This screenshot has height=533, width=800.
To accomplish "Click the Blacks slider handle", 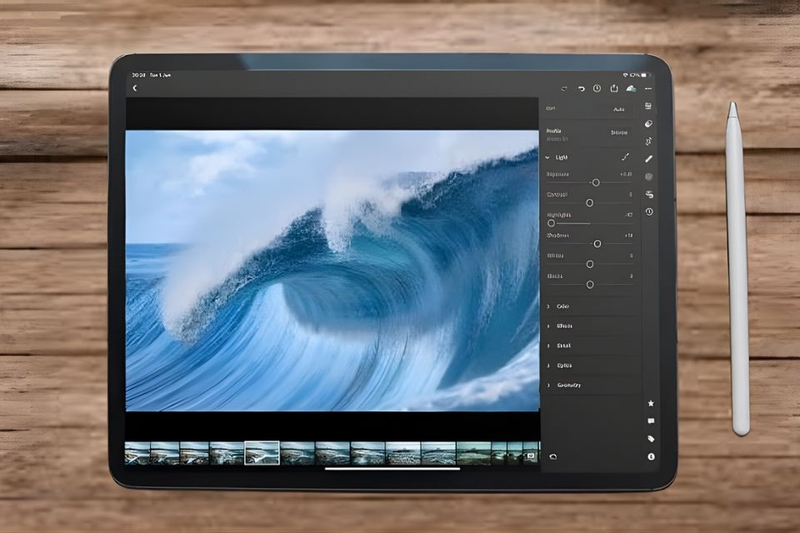I will click(x=590, y=285).
